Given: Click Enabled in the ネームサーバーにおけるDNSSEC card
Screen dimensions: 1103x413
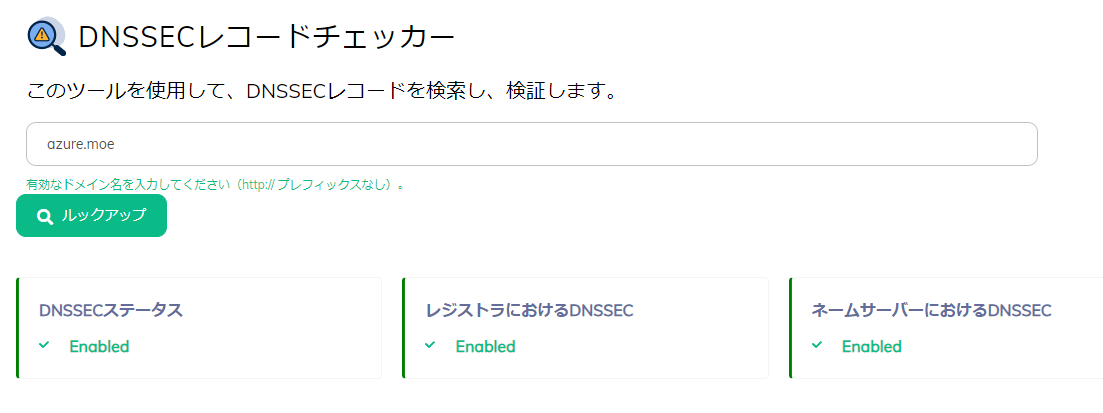Looking at the screenshot, I should tap(871, 347).
